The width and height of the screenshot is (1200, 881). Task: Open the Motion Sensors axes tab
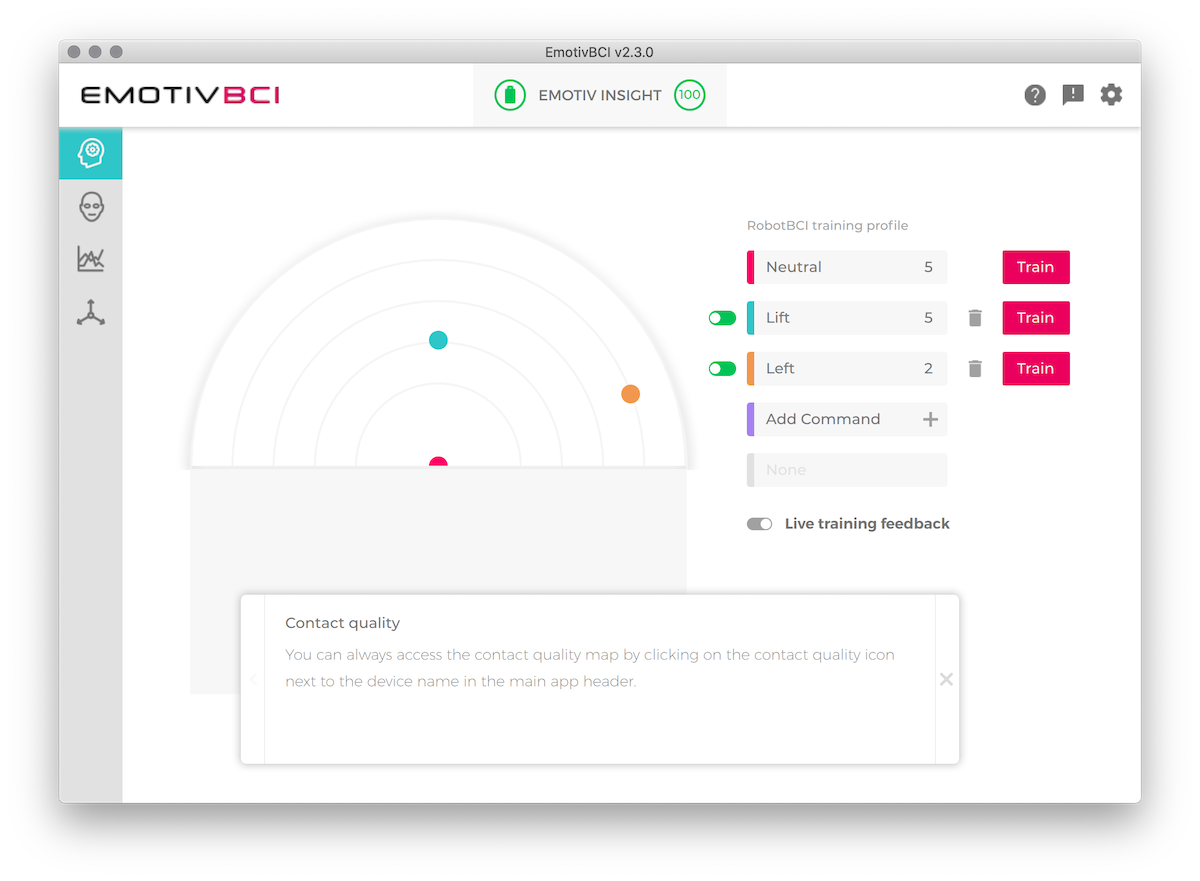pyautogui.click(x=91, y=313)
